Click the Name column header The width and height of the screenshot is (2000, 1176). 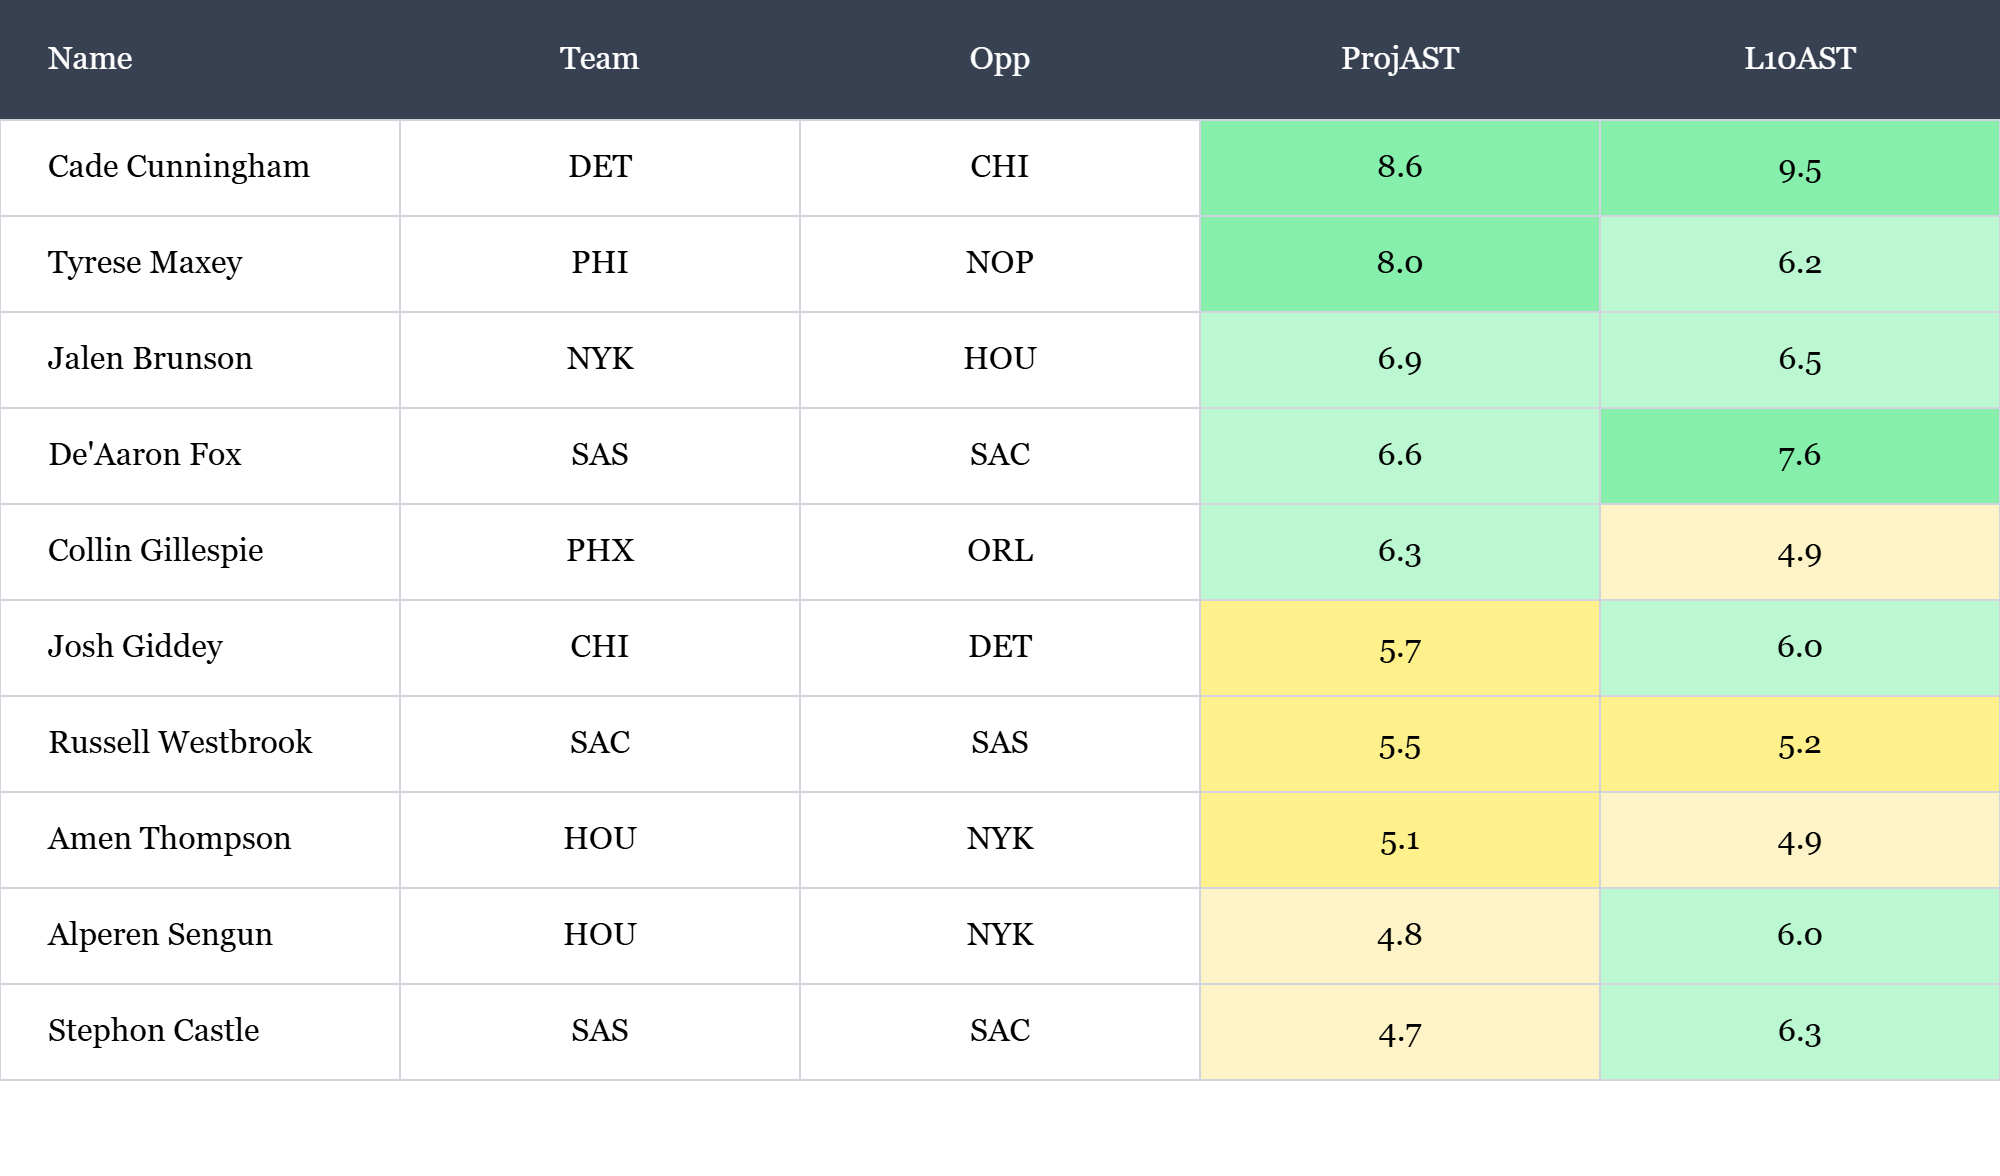pos(90,59)
